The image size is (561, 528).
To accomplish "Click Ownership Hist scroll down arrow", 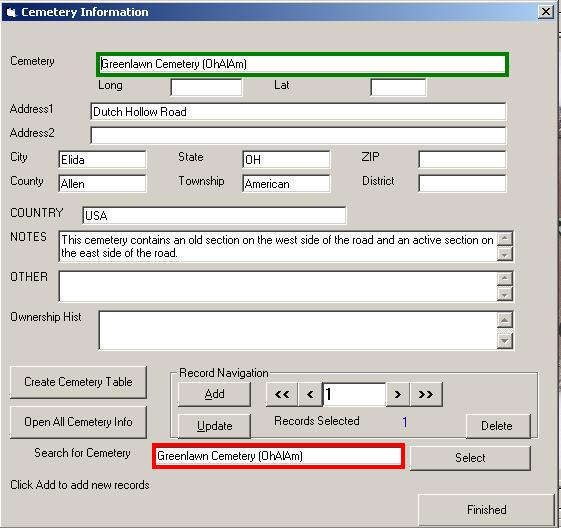I will click(505, 341).
